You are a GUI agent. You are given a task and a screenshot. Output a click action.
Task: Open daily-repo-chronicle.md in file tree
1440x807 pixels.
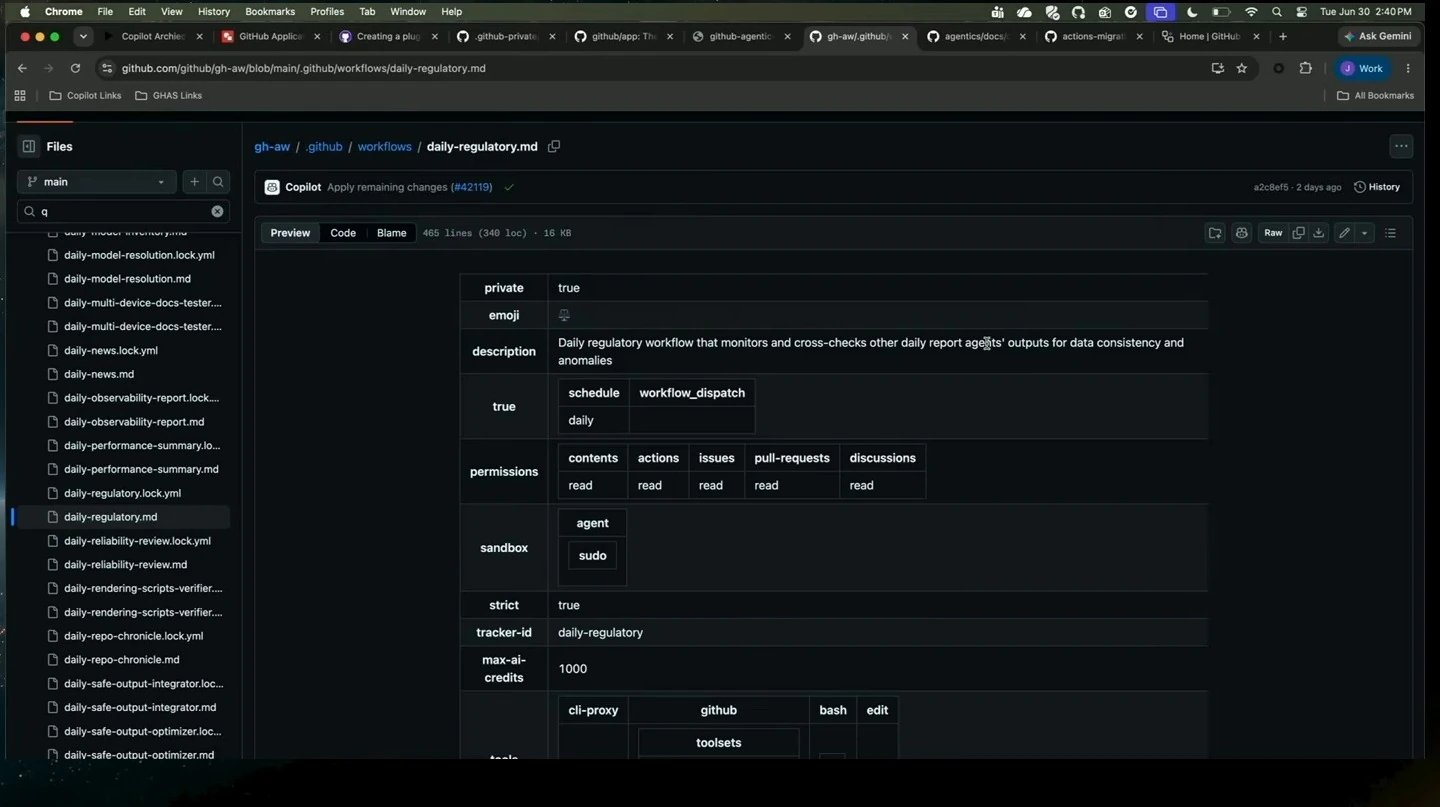[122, 660]
